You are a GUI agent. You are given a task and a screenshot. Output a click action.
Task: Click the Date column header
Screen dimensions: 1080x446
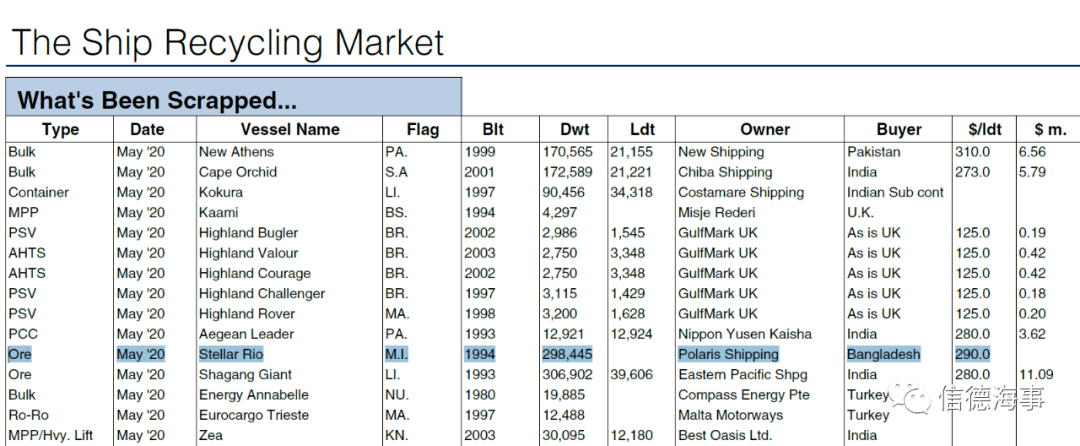click(x=147, y=129)
